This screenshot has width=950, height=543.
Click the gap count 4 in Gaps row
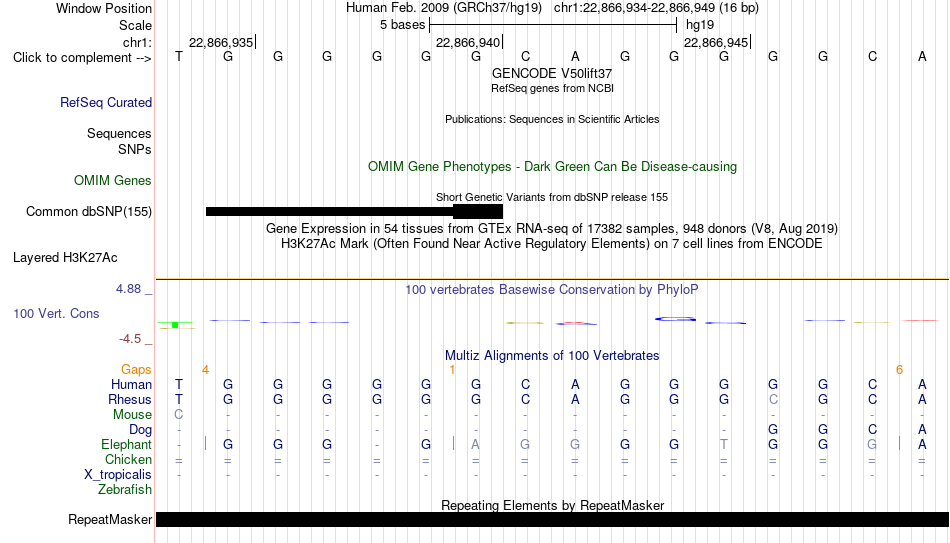tap(205, 370)
